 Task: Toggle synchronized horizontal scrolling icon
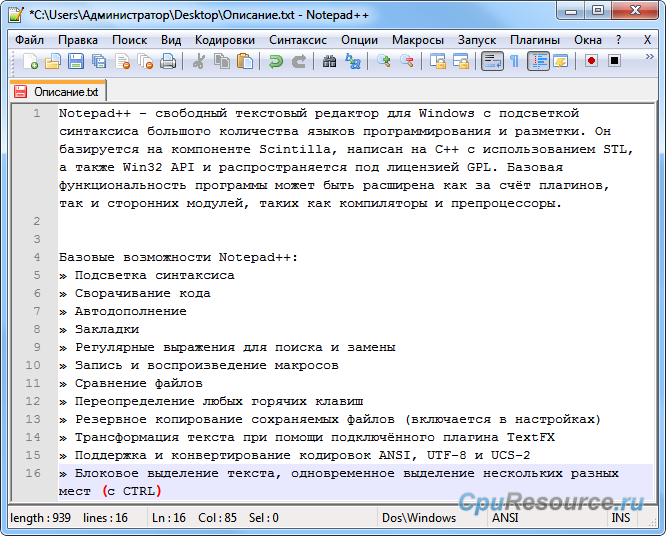click(460, 62)
